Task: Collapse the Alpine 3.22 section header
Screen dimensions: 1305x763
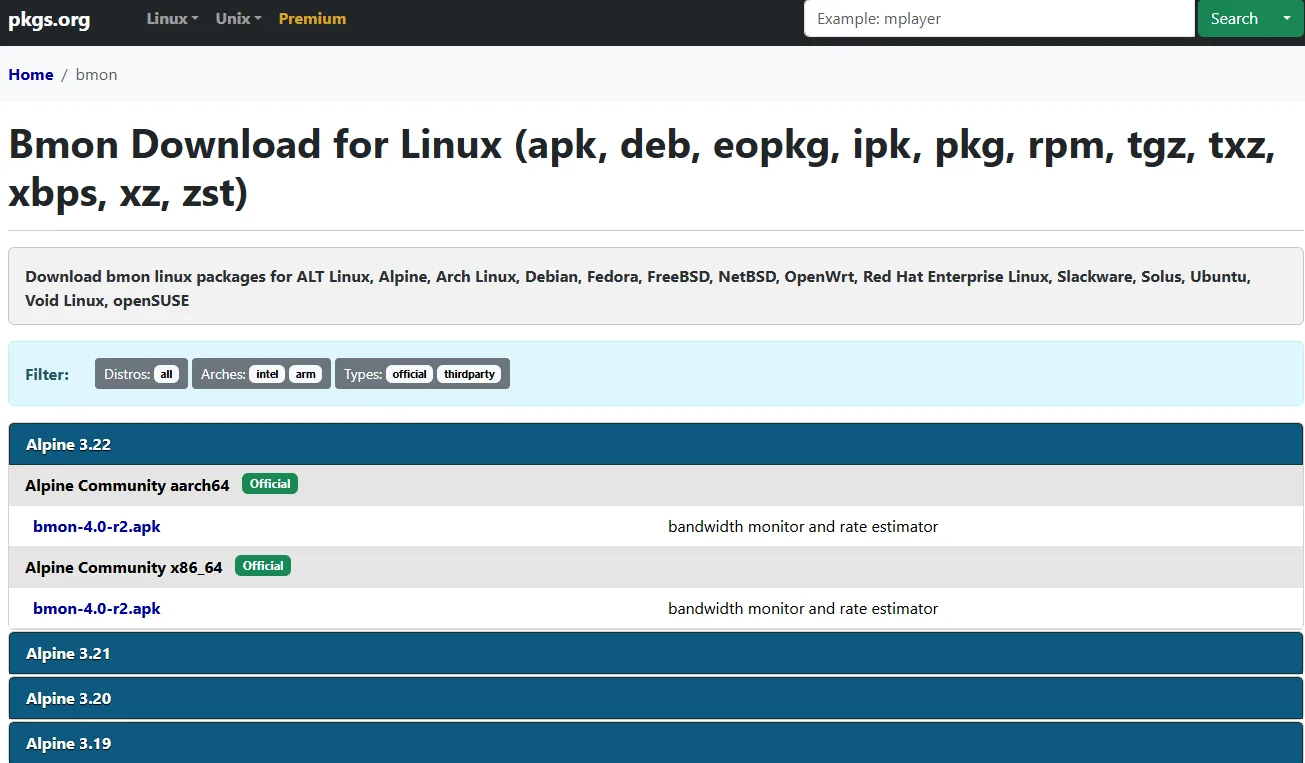Action: [656, 445]
